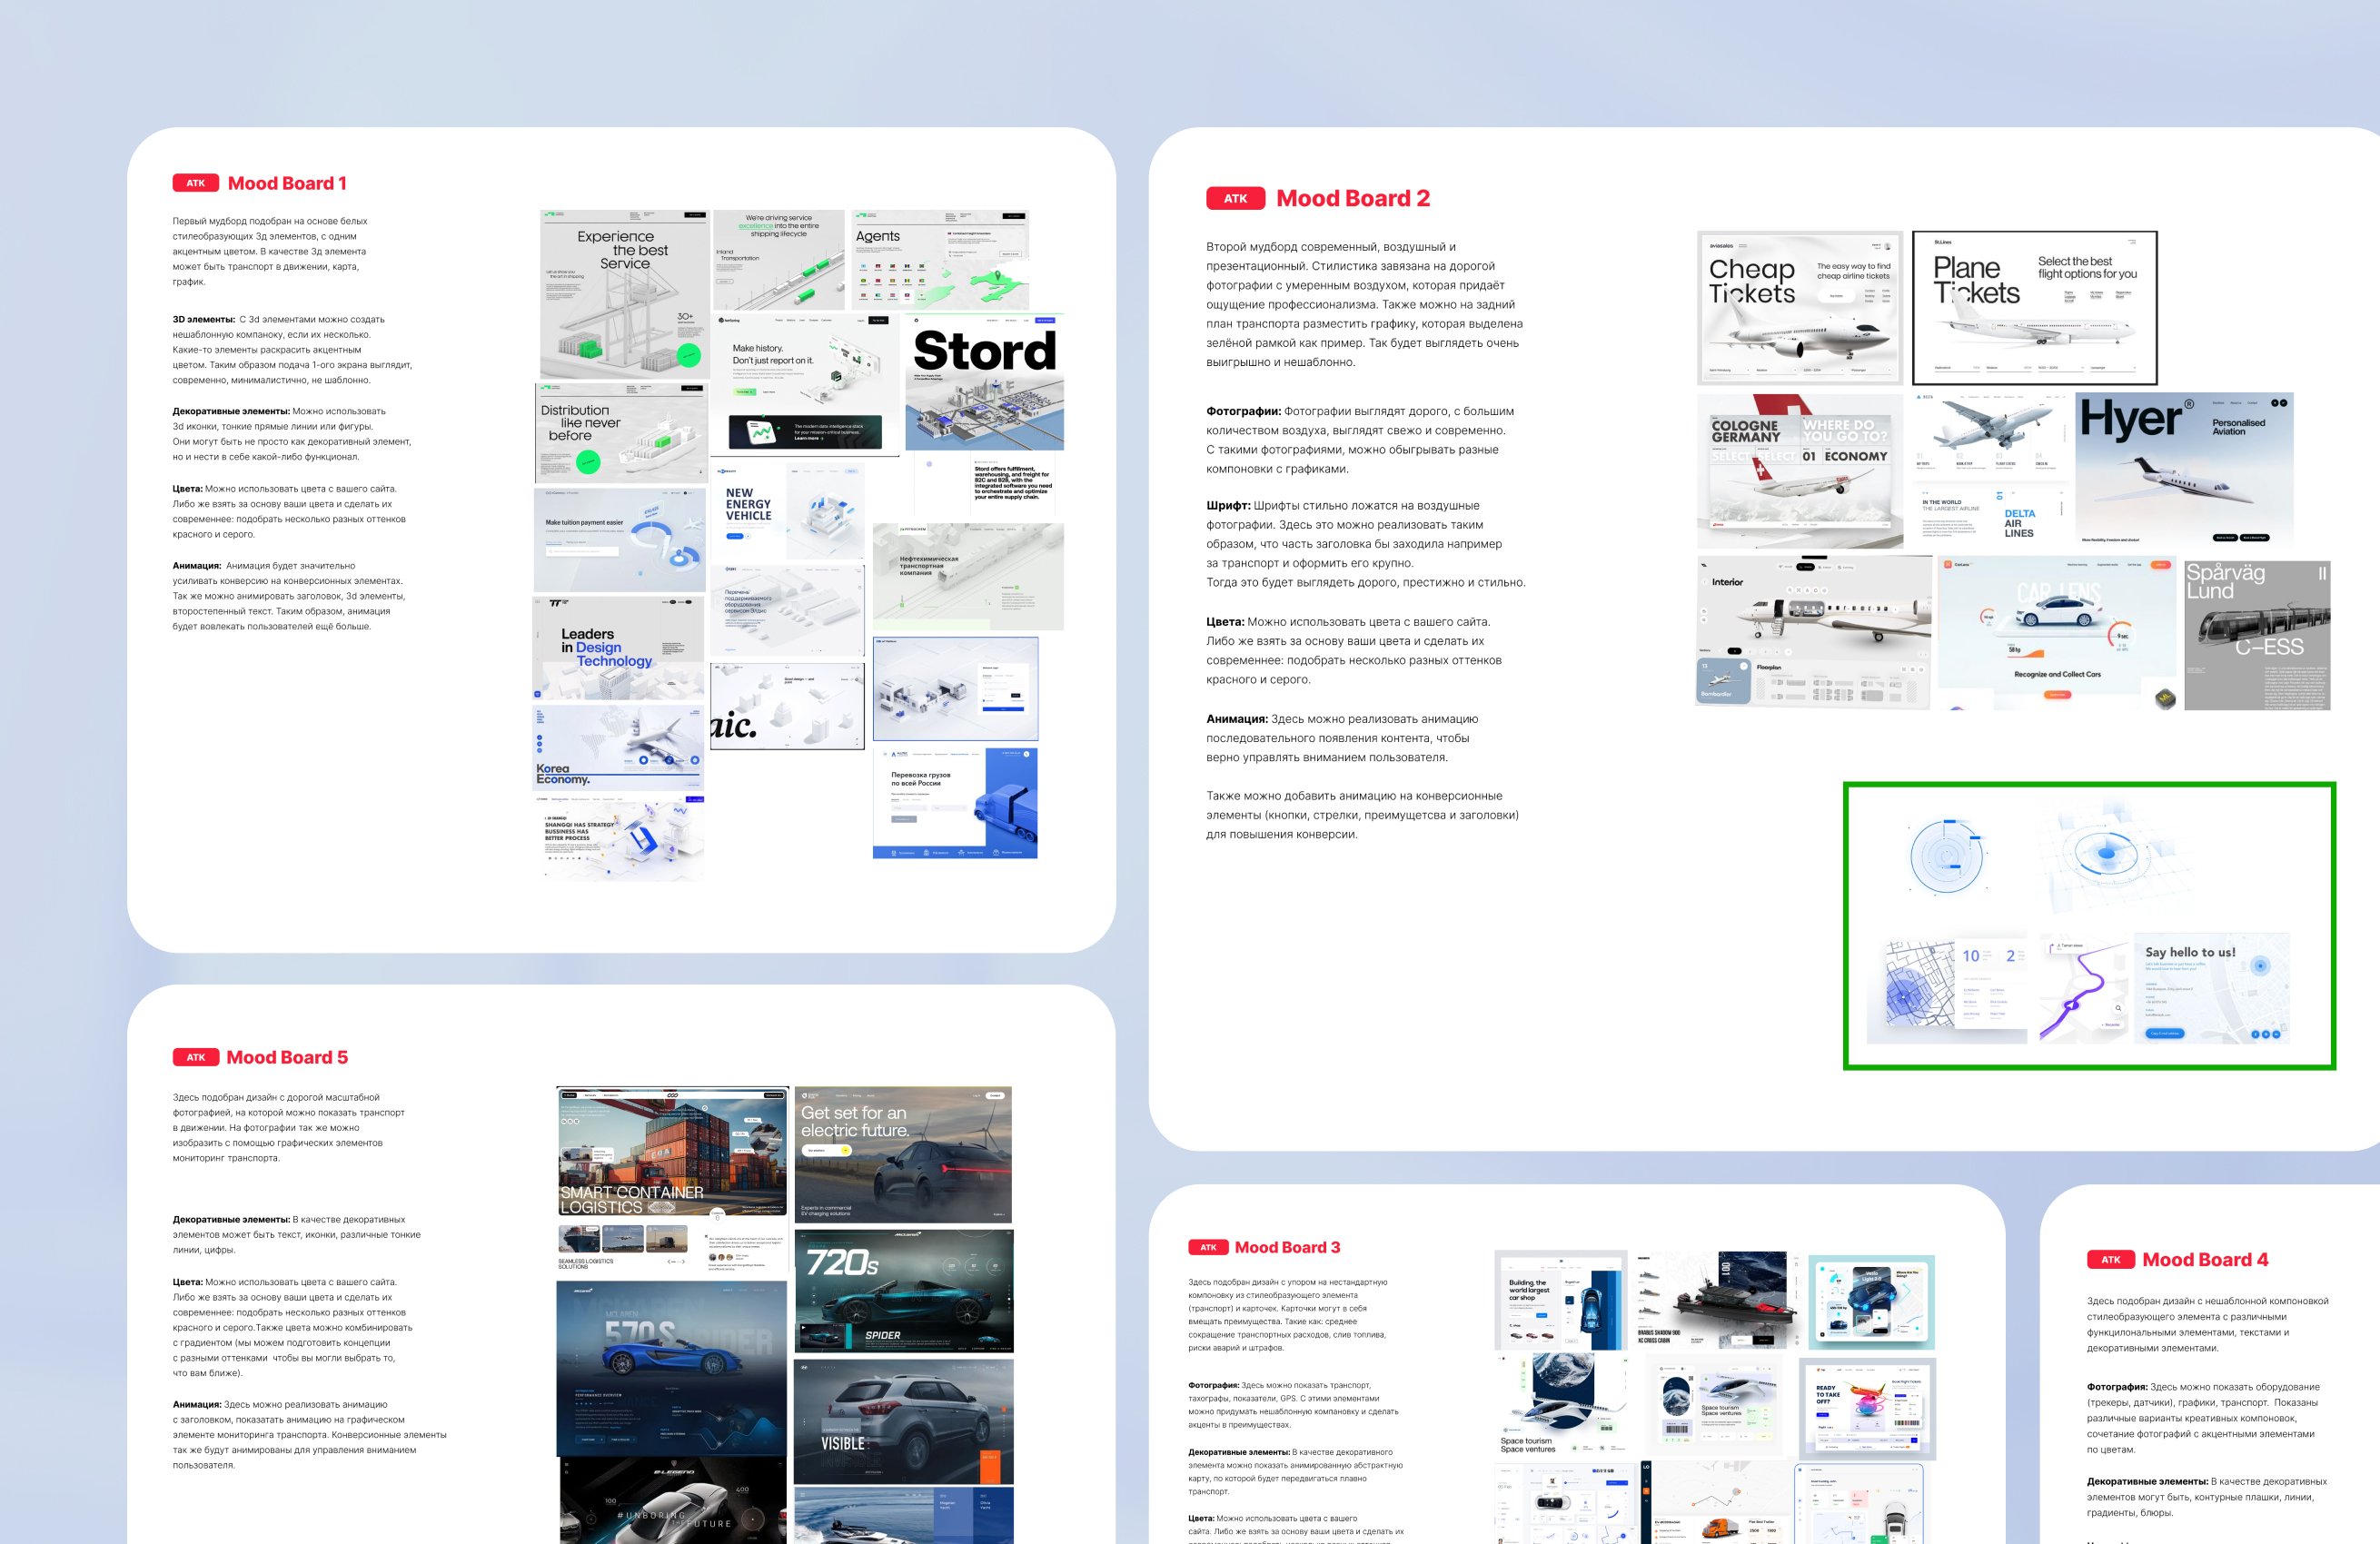2380x1544 pixels.
Task: Select the "Mood Board 1" heading text
Action: coord(287,183)
